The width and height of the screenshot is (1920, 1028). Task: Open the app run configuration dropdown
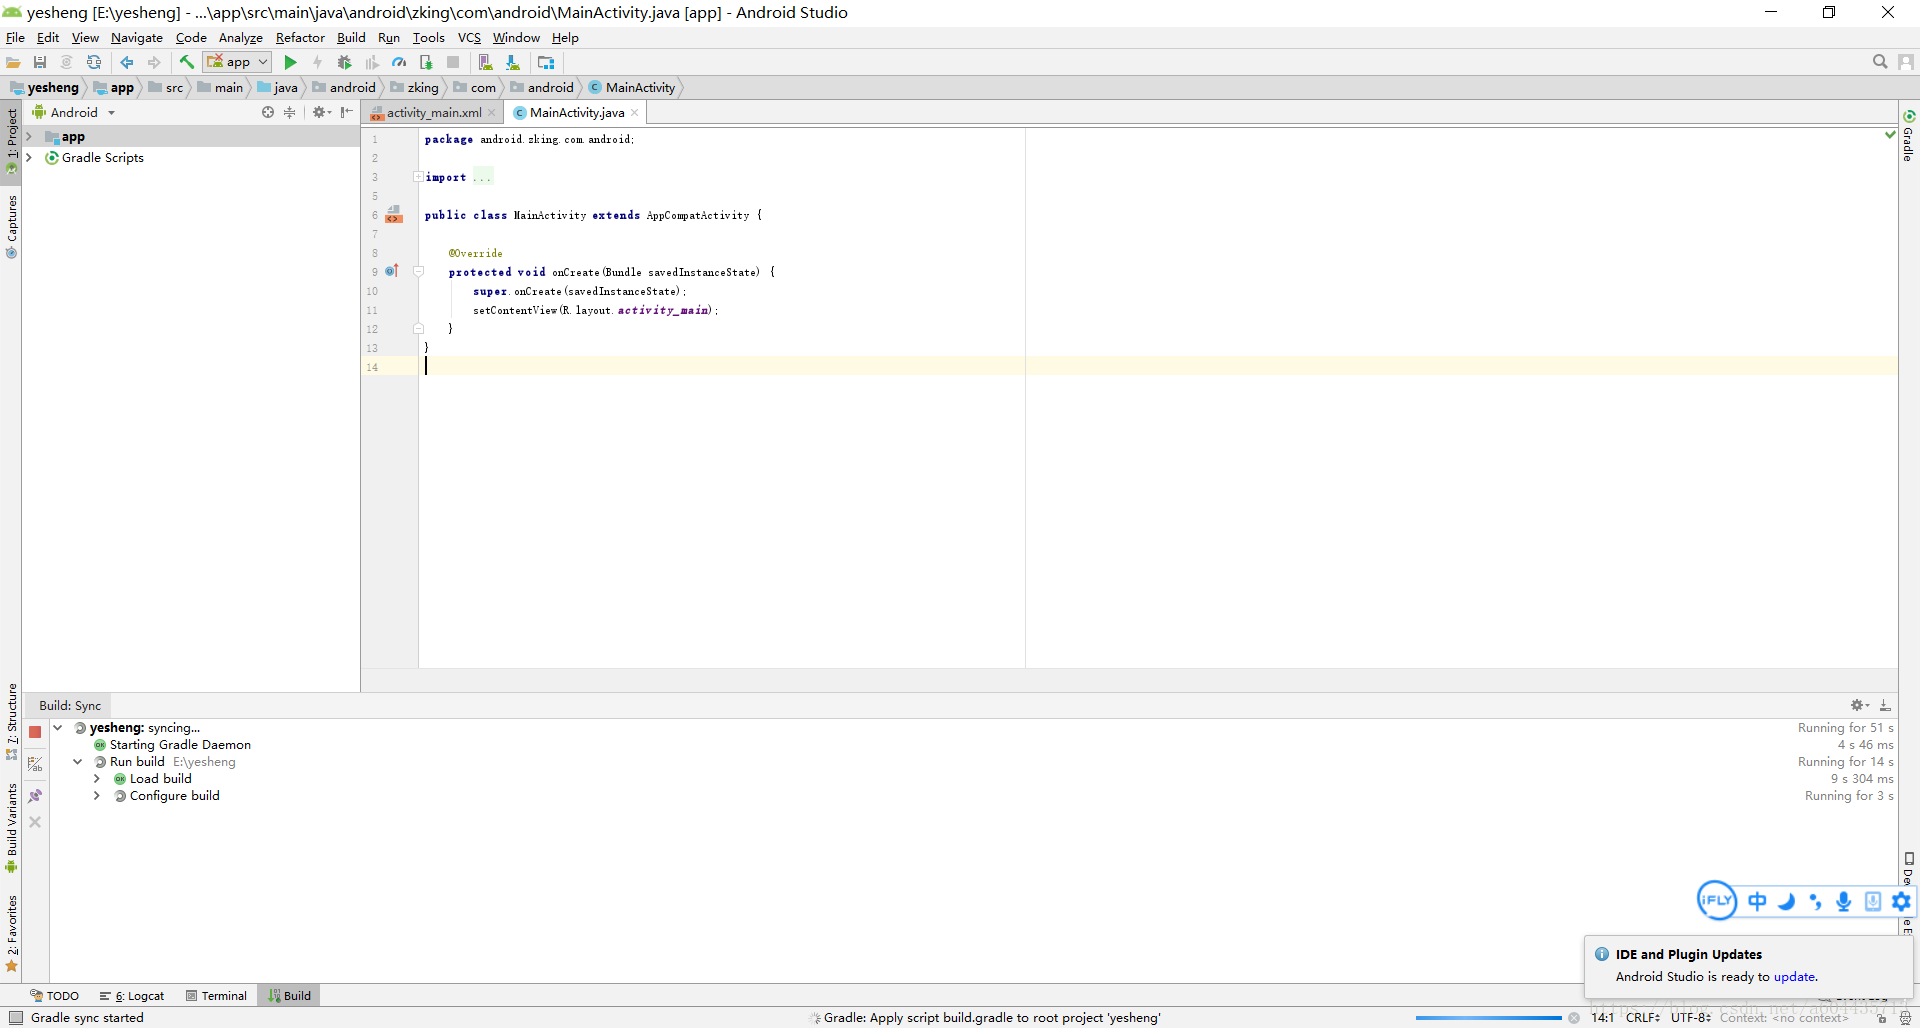click(x=238, y=62)
